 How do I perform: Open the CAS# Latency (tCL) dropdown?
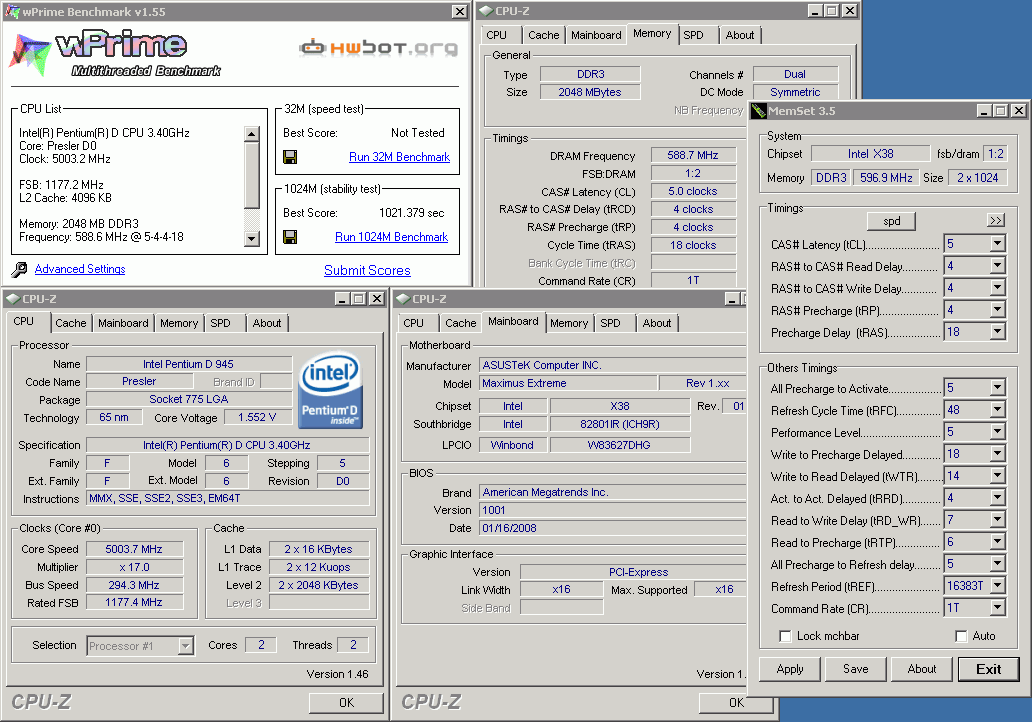pos(998,244)
